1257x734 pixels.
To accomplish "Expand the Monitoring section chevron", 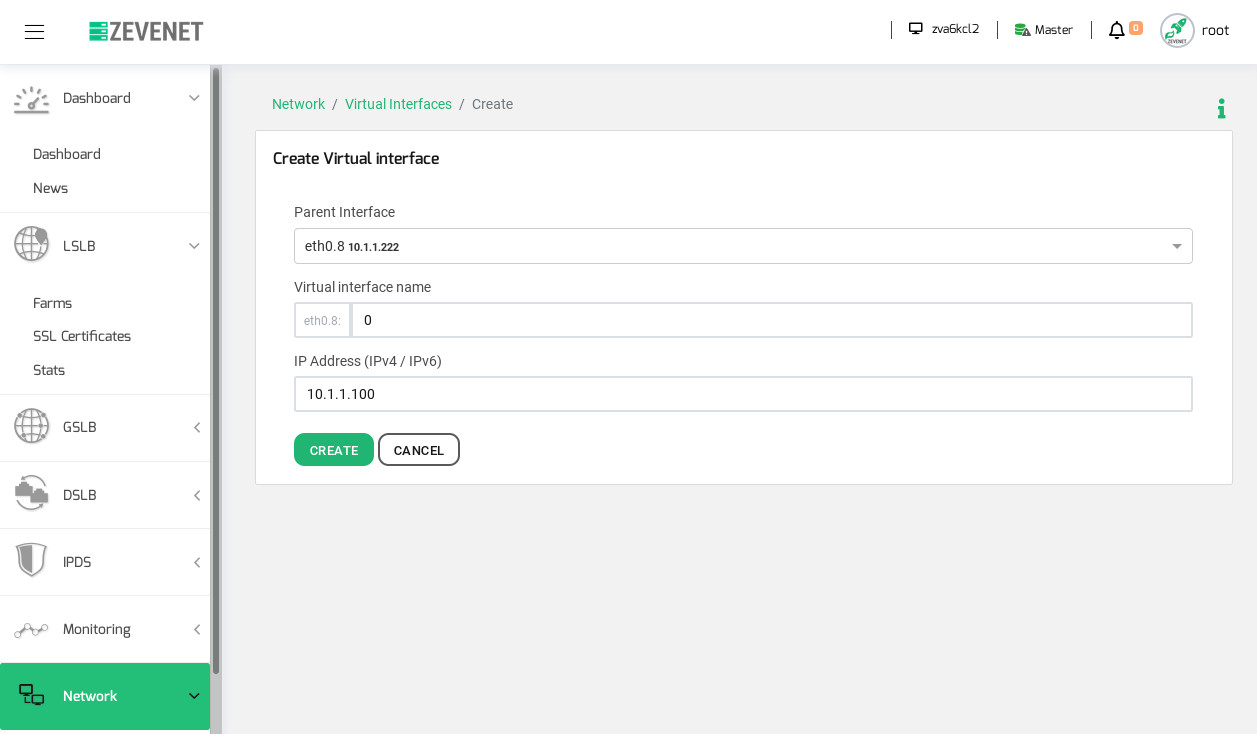I will (x=197, y=629).
